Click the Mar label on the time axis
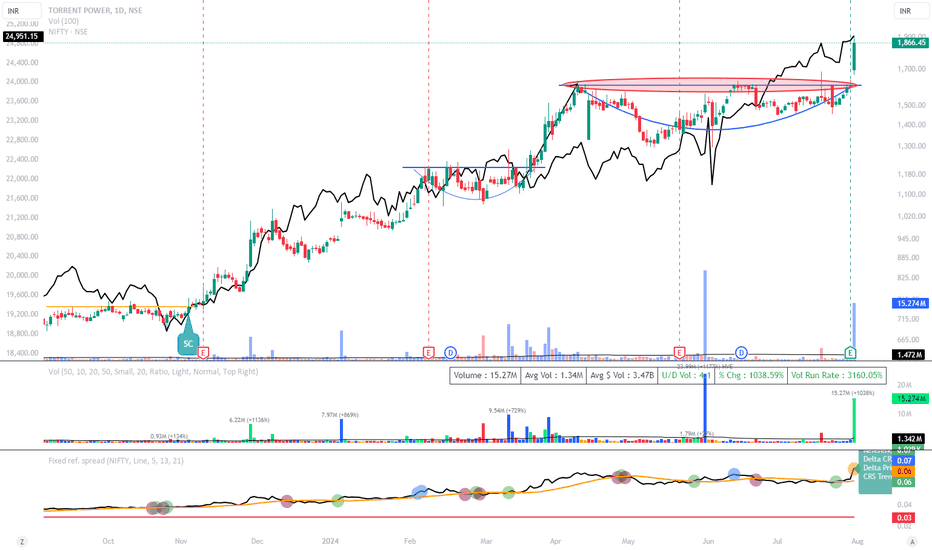The height and width of the screenshot is (550, 932). tap(486, 541)
